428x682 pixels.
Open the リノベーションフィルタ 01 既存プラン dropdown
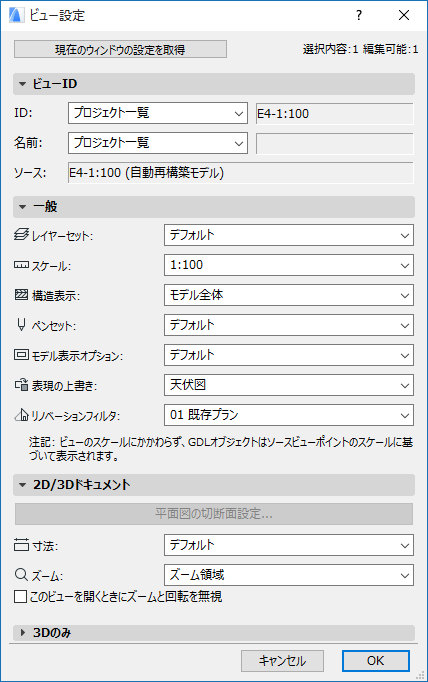point(289,415)
